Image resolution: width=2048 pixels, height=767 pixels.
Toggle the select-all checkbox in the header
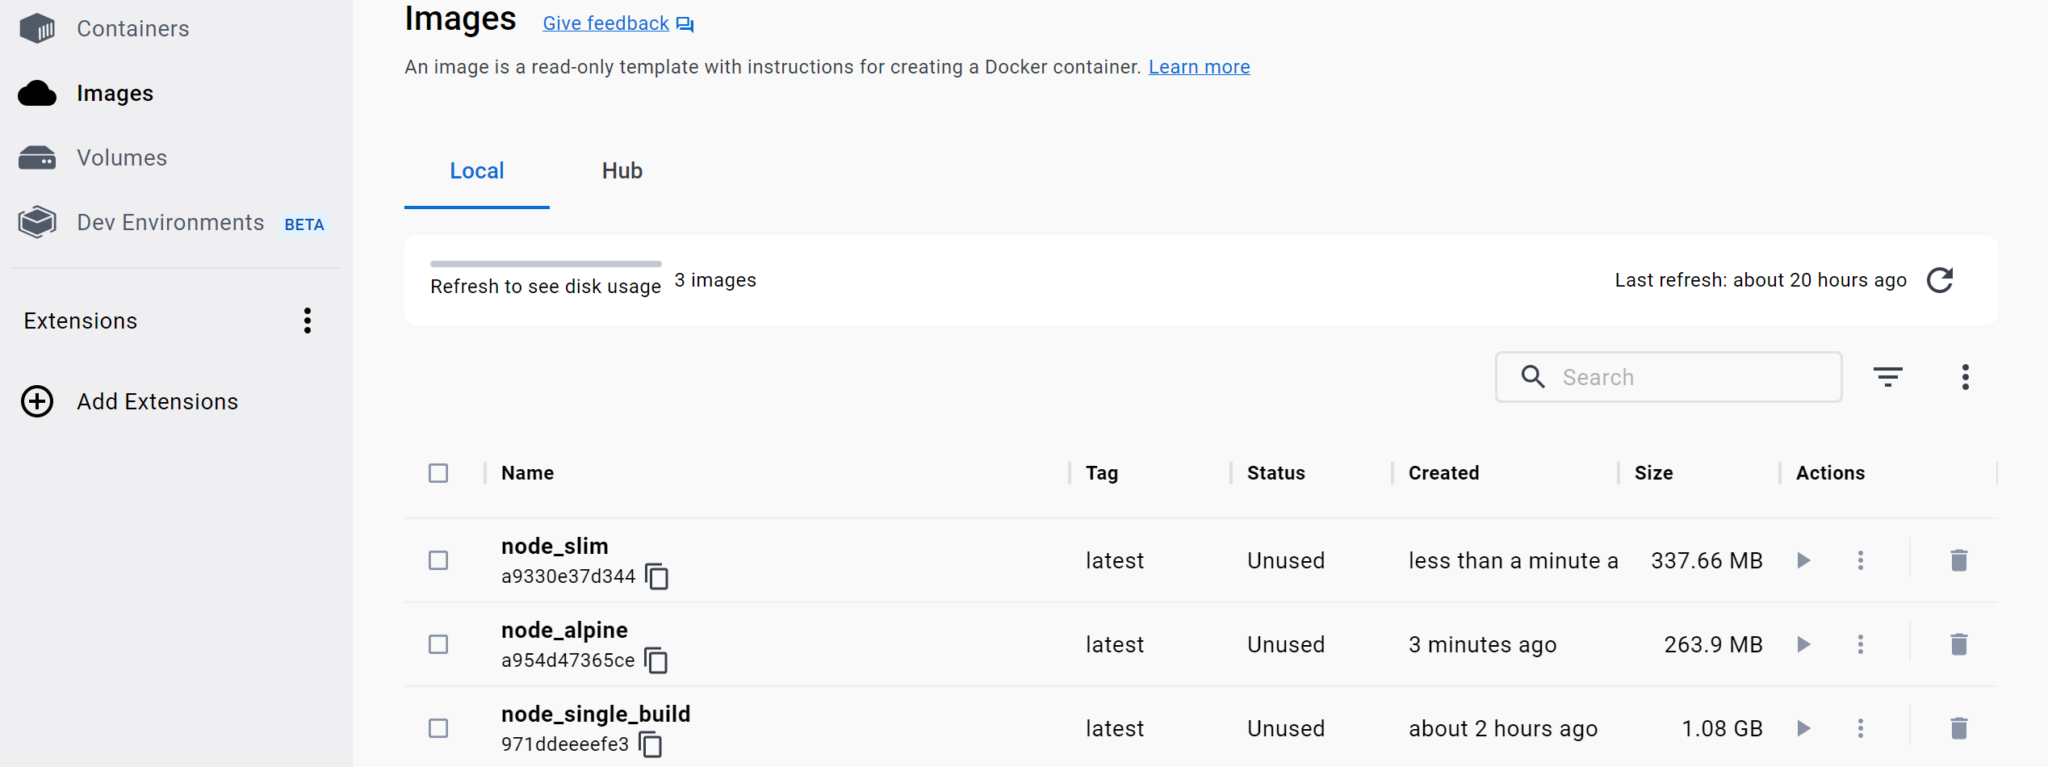tap(438, 472)
